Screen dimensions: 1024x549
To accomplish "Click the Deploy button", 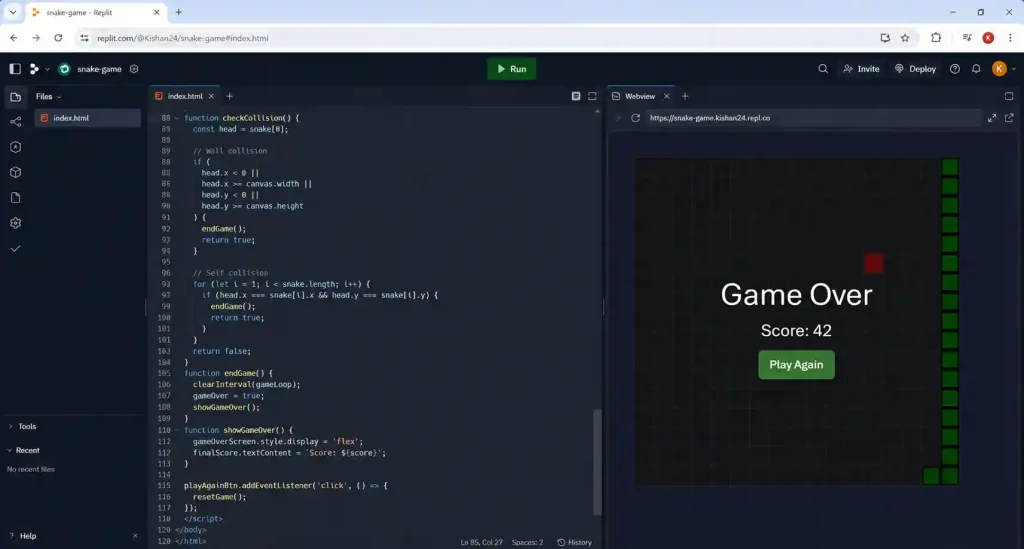I will pyautogui.click(x=916, y=69).
